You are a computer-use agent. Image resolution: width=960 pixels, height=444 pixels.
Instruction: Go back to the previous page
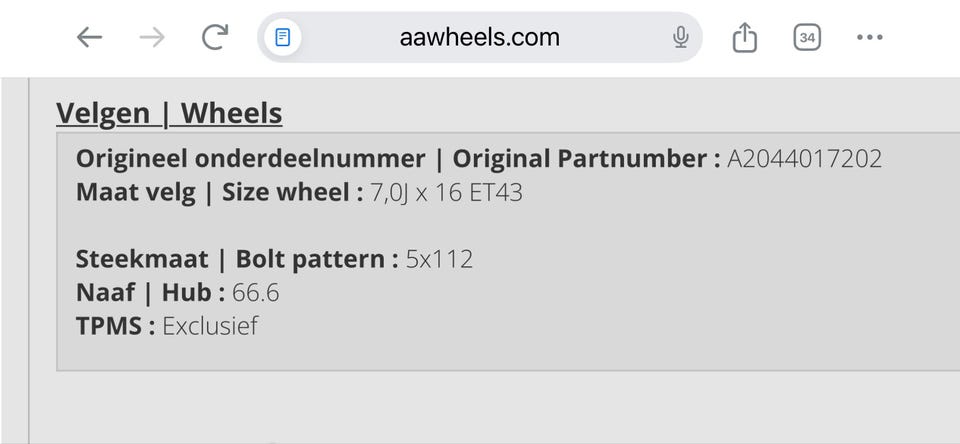click(90, 38)
